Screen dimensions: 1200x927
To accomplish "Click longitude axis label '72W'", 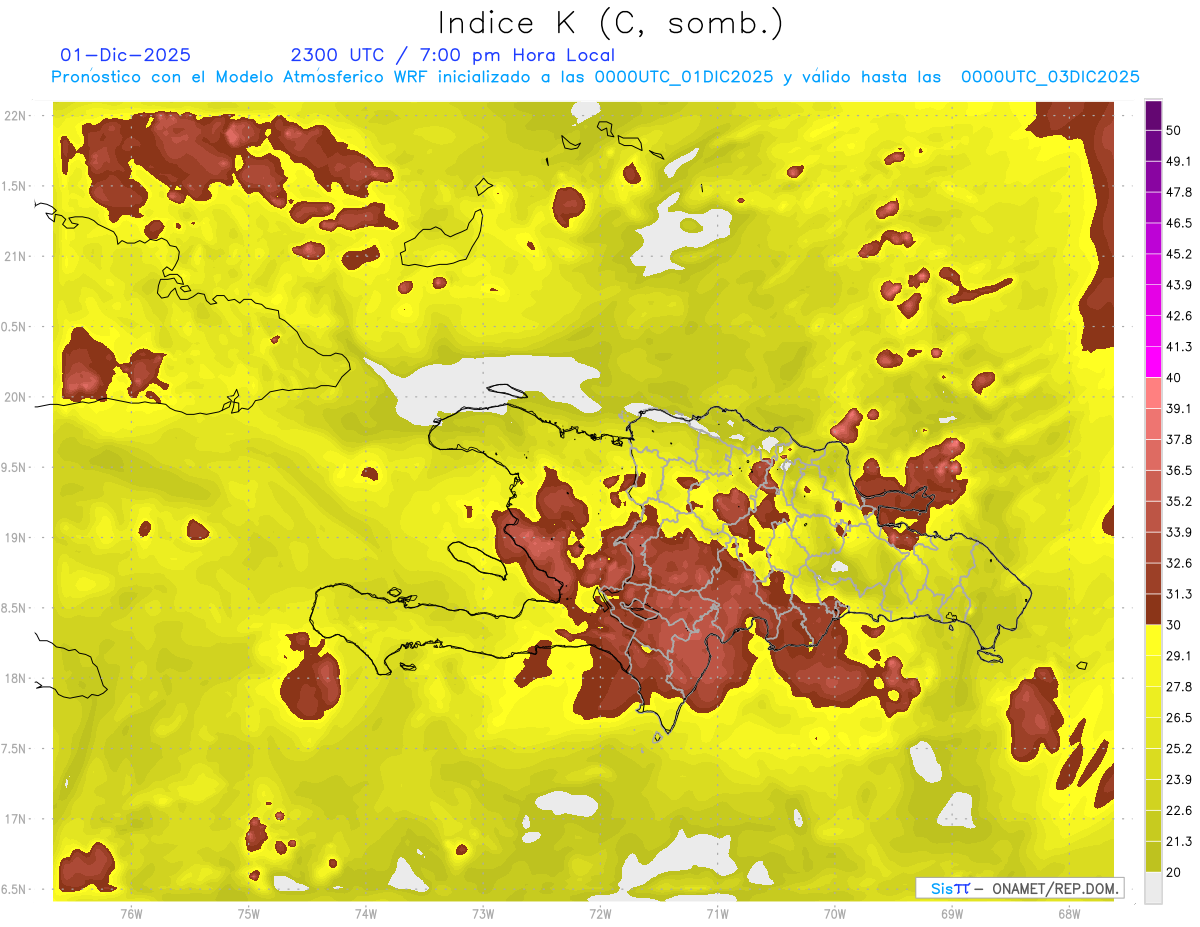I will tap(600, 914).
